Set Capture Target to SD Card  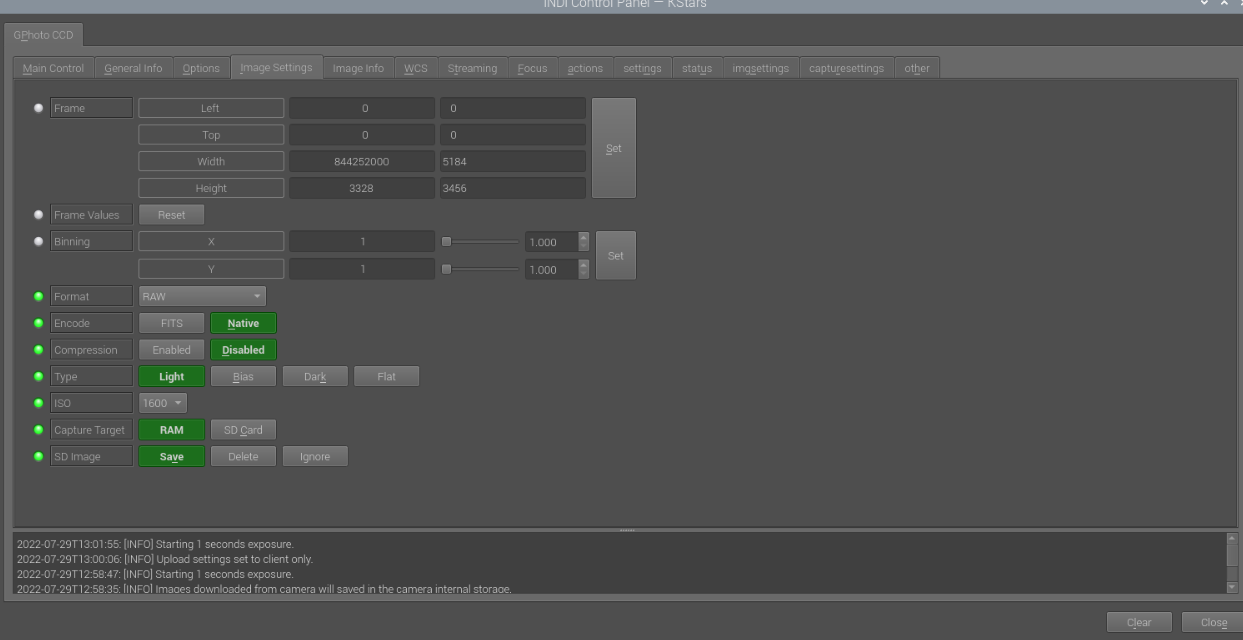[243, 430]
